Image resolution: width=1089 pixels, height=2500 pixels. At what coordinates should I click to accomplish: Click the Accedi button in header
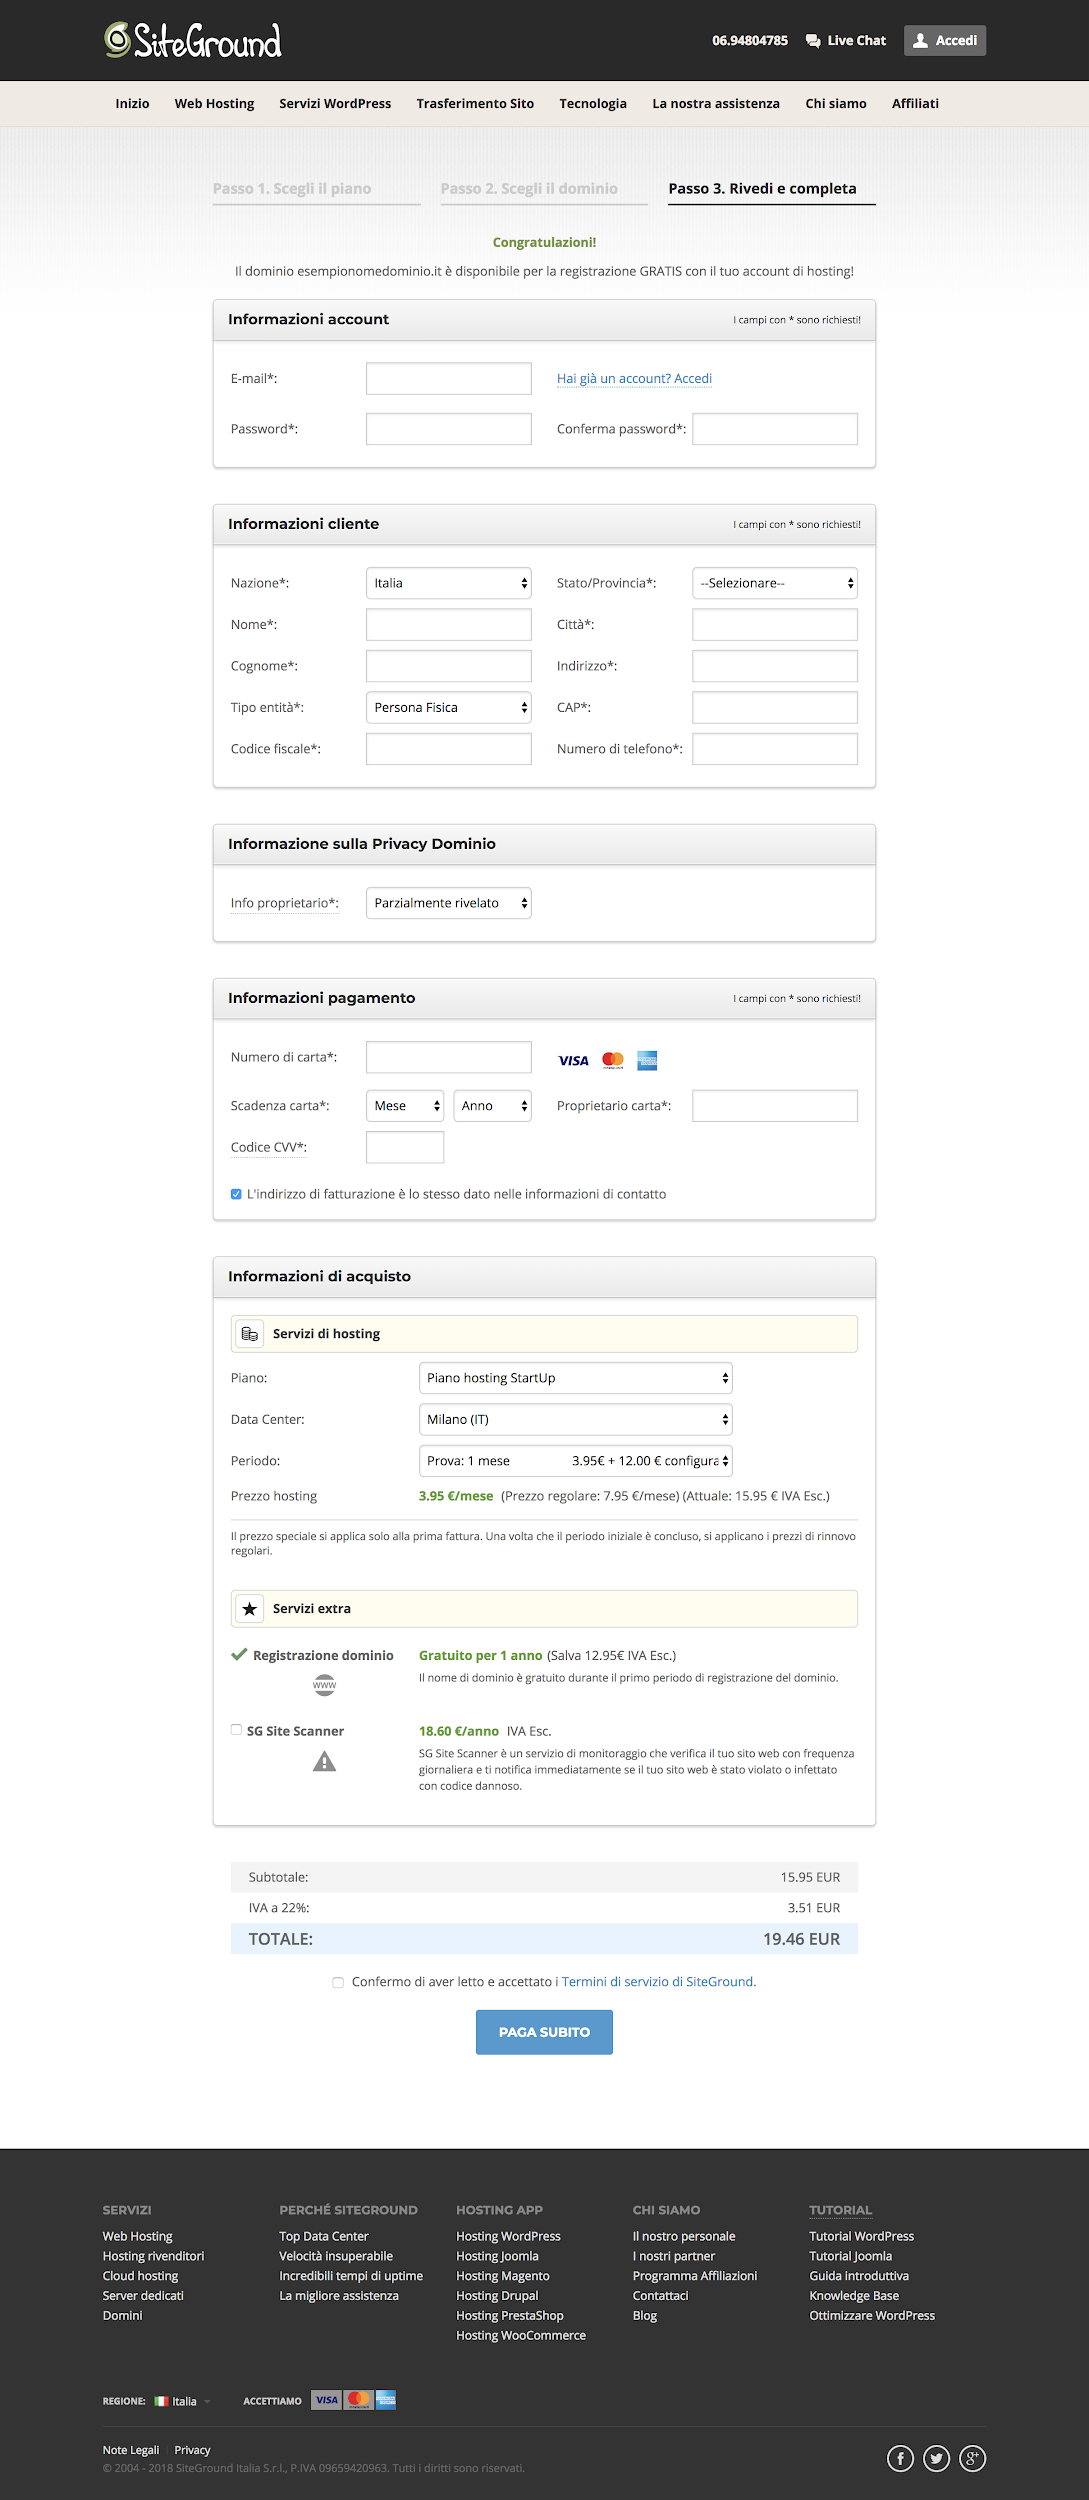[x=945, y=41]
